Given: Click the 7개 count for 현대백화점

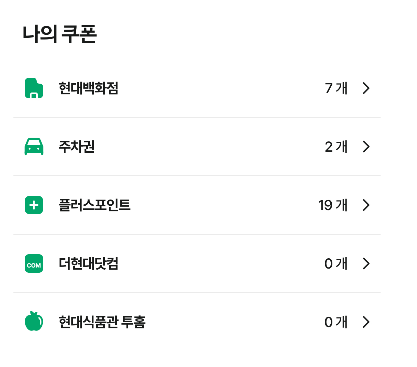Looking at the screenshot, I should coord(336,88).
